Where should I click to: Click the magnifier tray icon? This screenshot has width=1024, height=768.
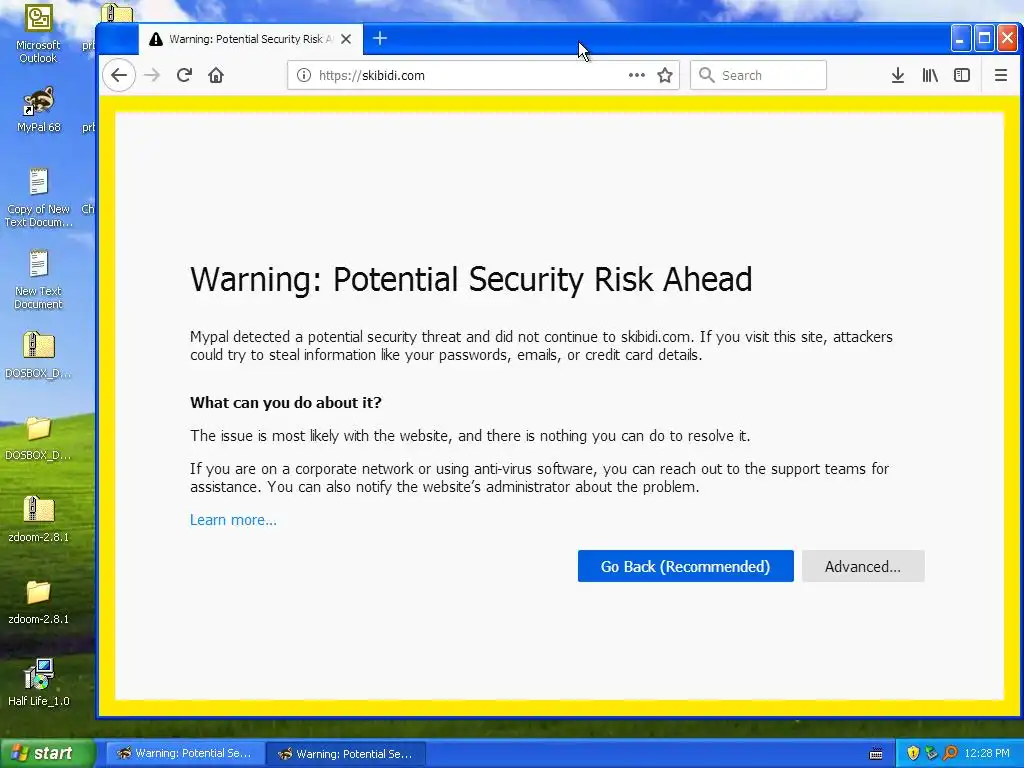pyautogui.click(x=950, y=754)
